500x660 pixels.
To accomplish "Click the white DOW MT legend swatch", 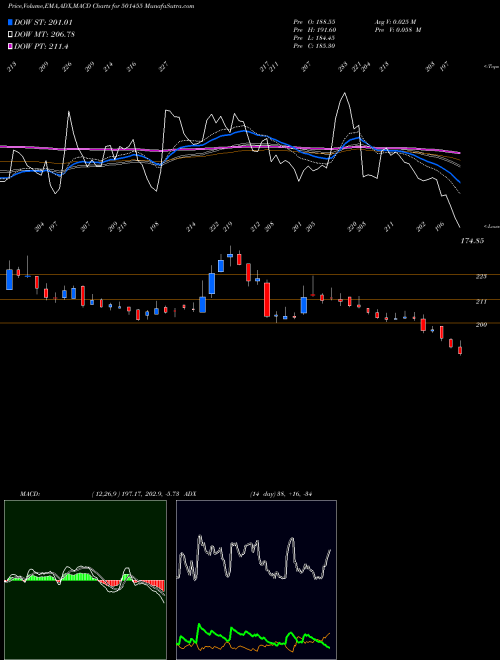I will tap(10, 34).
